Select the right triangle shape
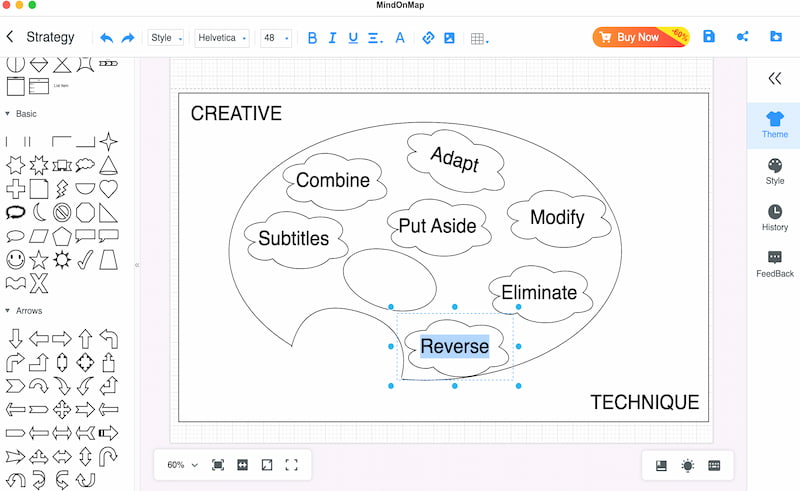This screenshot has height=491, width=800. 108,212
